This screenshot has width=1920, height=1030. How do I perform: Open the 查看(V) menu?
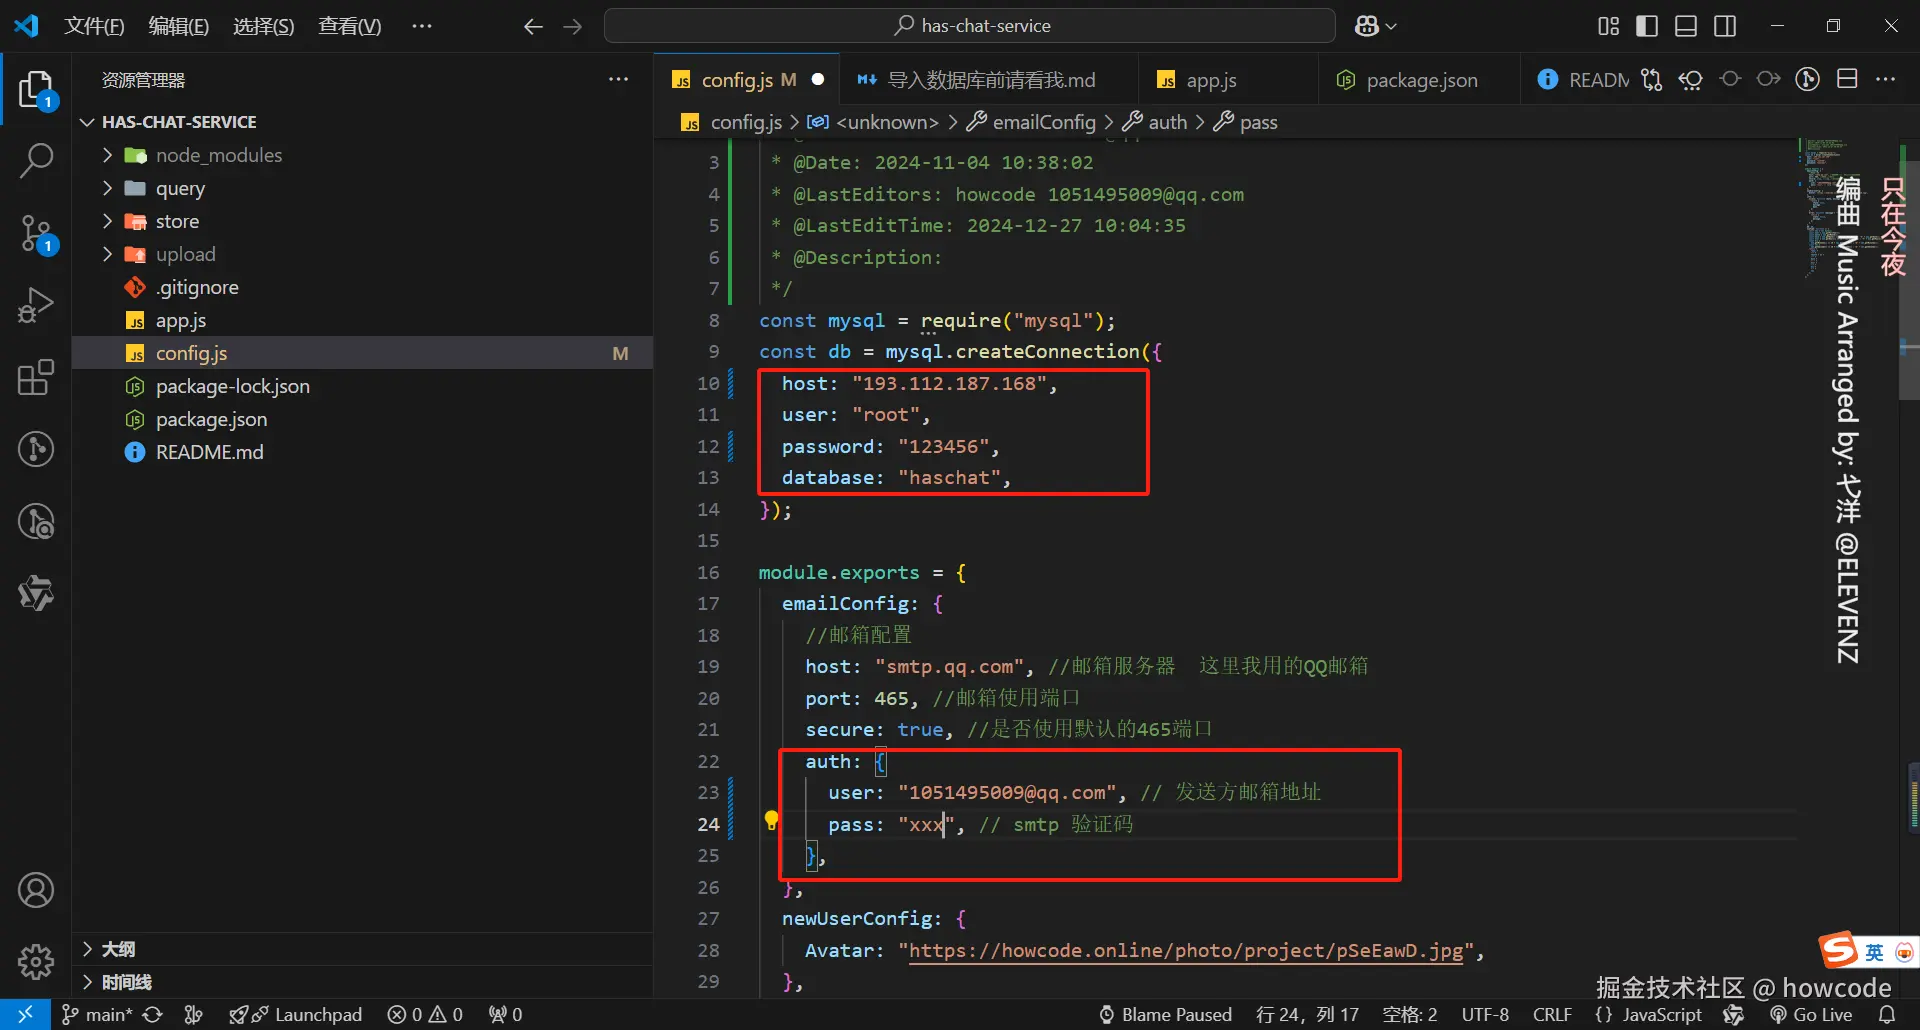coord(349,26)
